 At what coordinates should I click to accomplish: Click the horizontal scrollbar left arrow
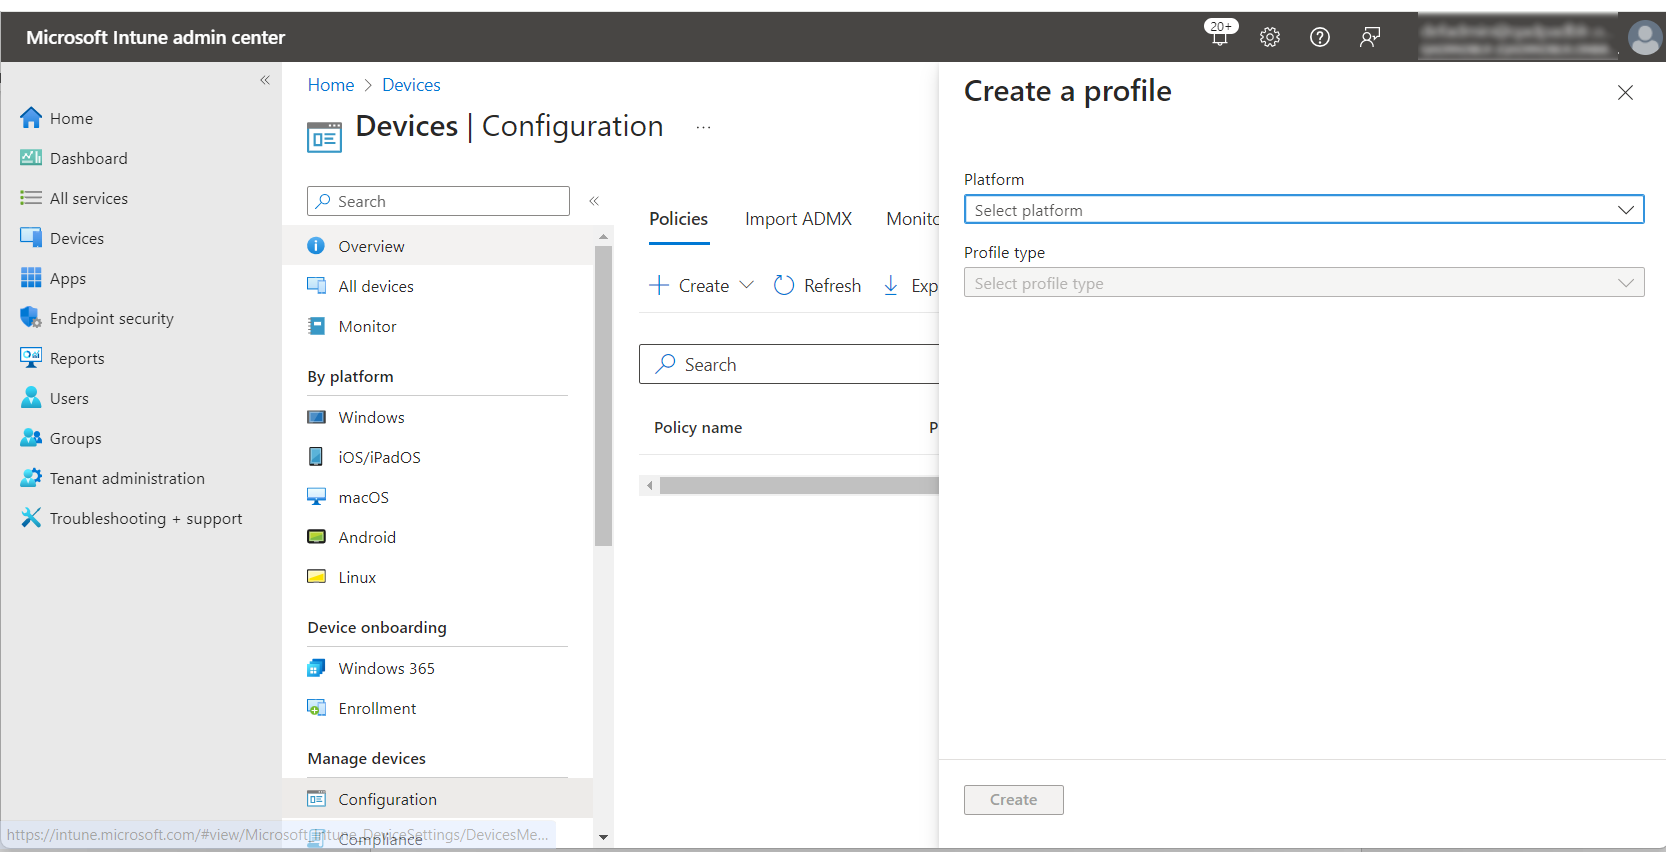[650, 486]
